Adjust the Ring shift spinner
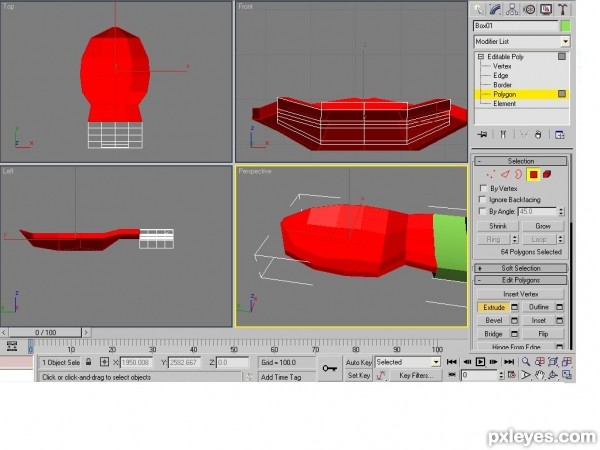This screenshot has height=450, width=600. pyautogui.click(x=515, y=240)
